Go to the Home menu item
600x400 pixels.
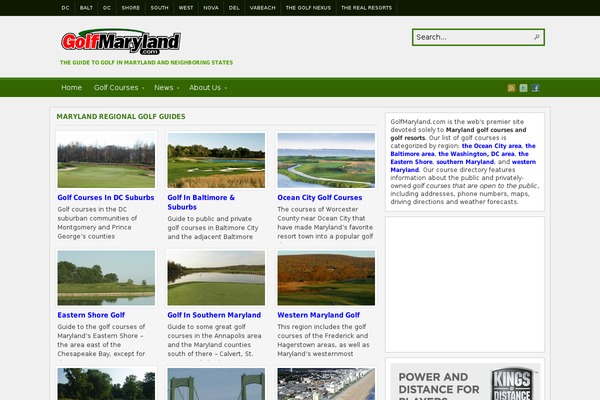[72, 88]
